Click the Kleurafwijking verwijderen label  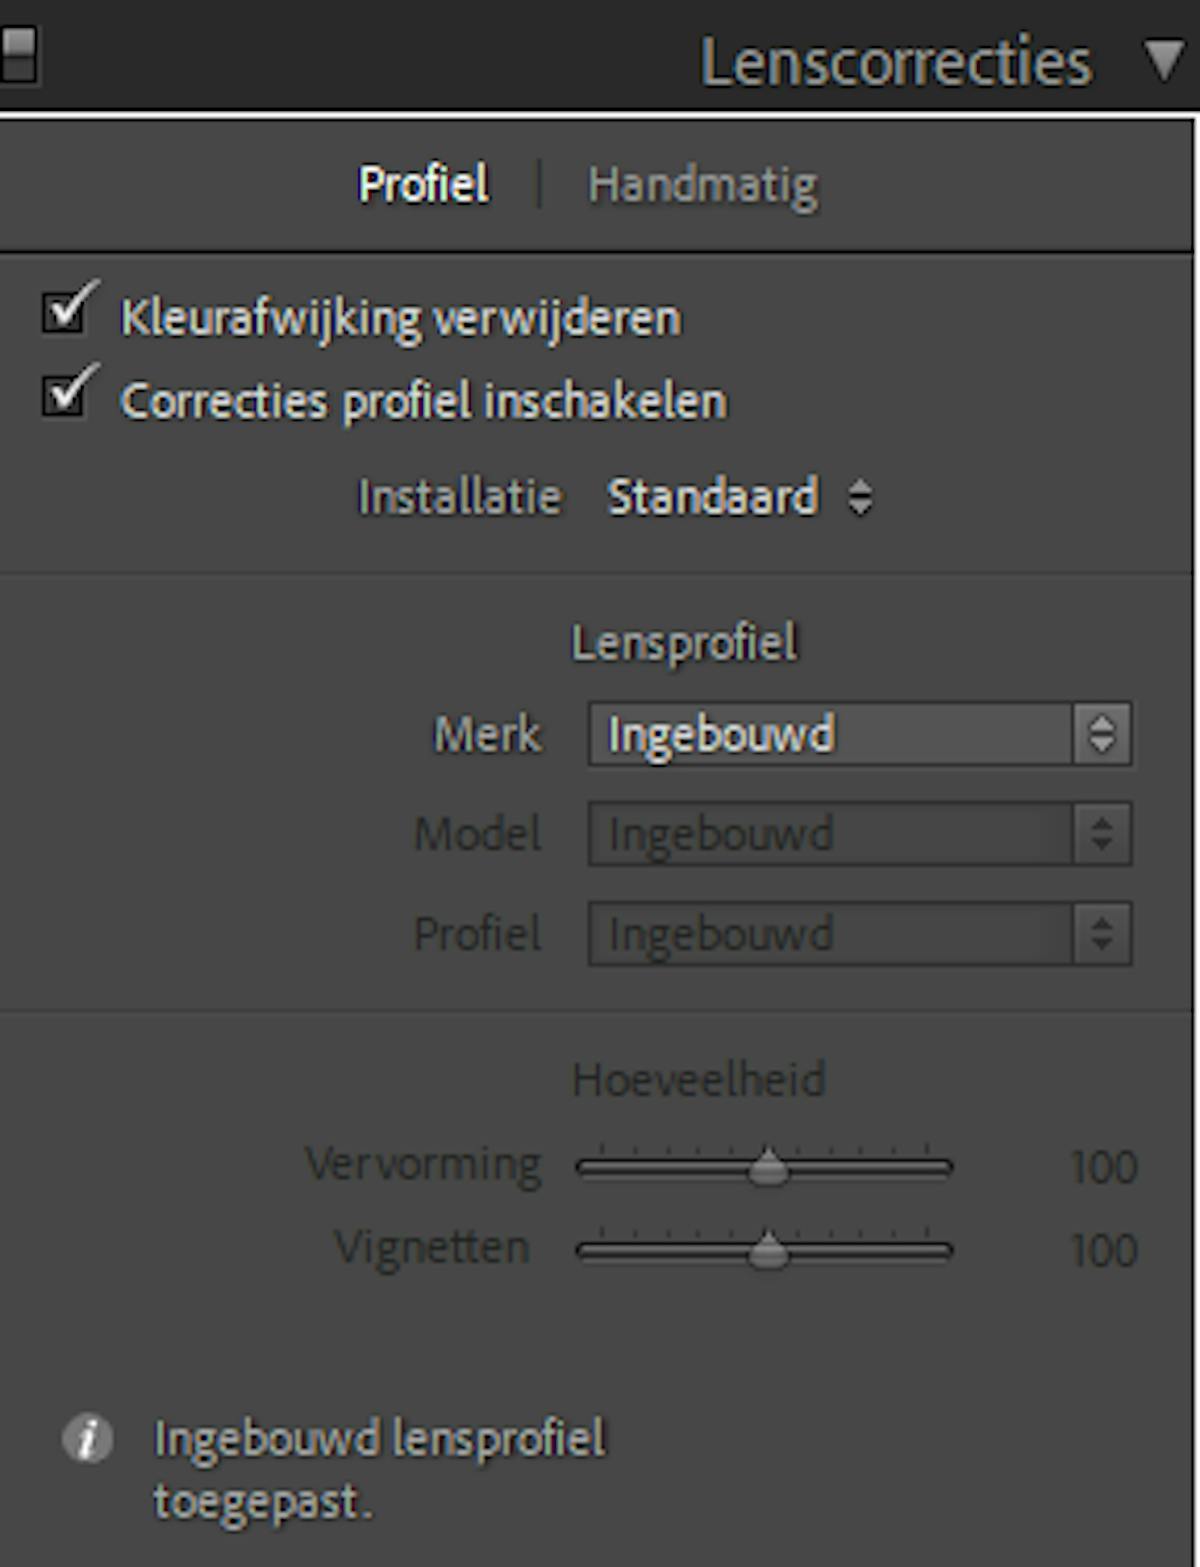pyautogui.click(x=401, y=319)
